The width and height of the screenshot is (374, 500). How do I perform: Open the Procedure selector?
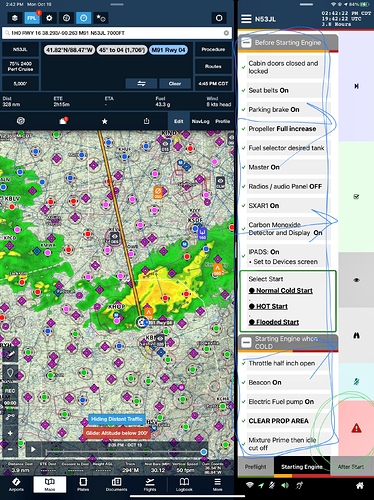point(213,49)
